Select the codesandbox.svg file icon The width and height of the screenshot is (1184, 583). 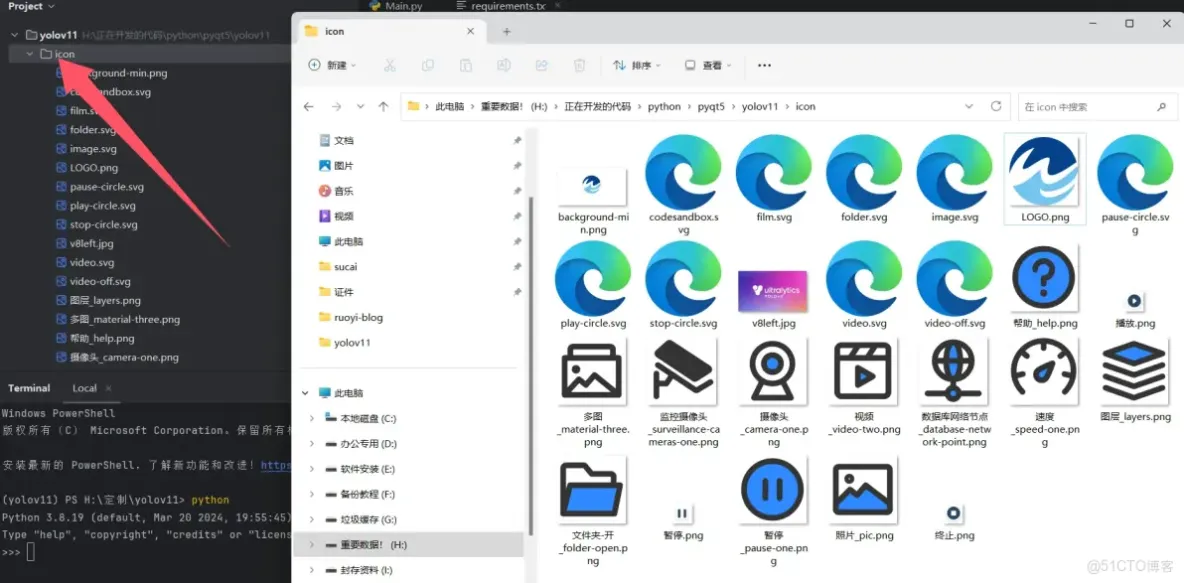pyautogui.click(x=683, y=172)
